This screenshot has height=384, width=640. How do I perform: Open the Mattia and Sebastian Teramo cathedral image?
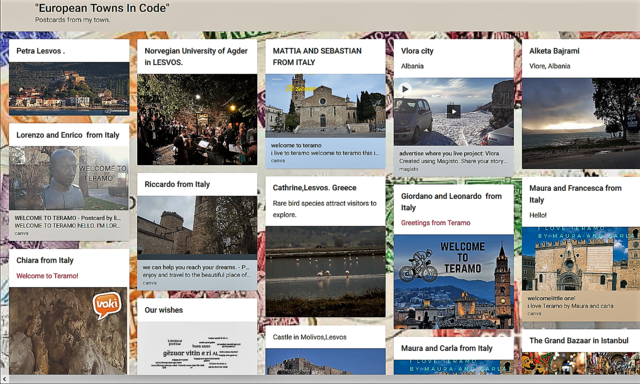coord(325,106)
